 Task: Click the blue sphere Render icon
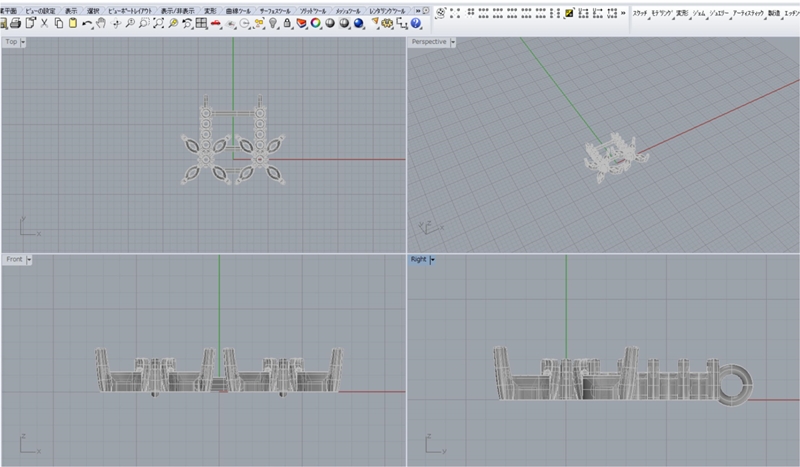[359, 23]
